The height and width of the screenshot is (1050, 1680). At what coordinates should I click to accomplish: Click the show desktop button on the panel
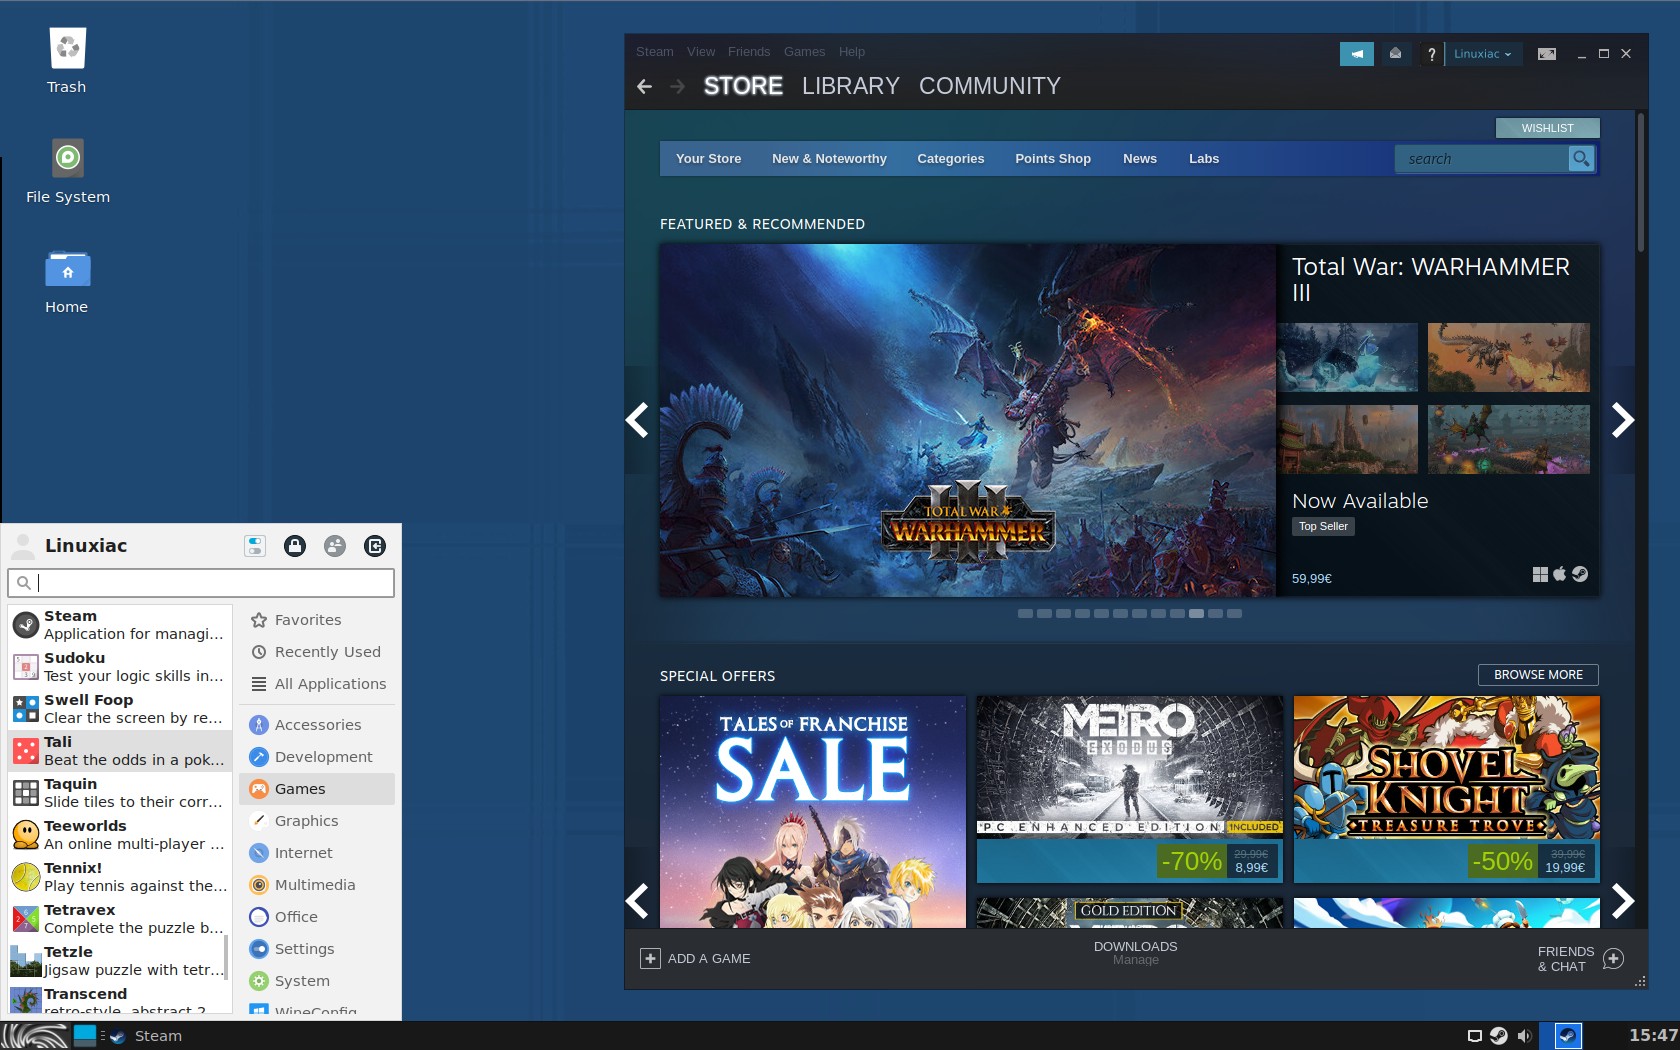pos(85,1035)
